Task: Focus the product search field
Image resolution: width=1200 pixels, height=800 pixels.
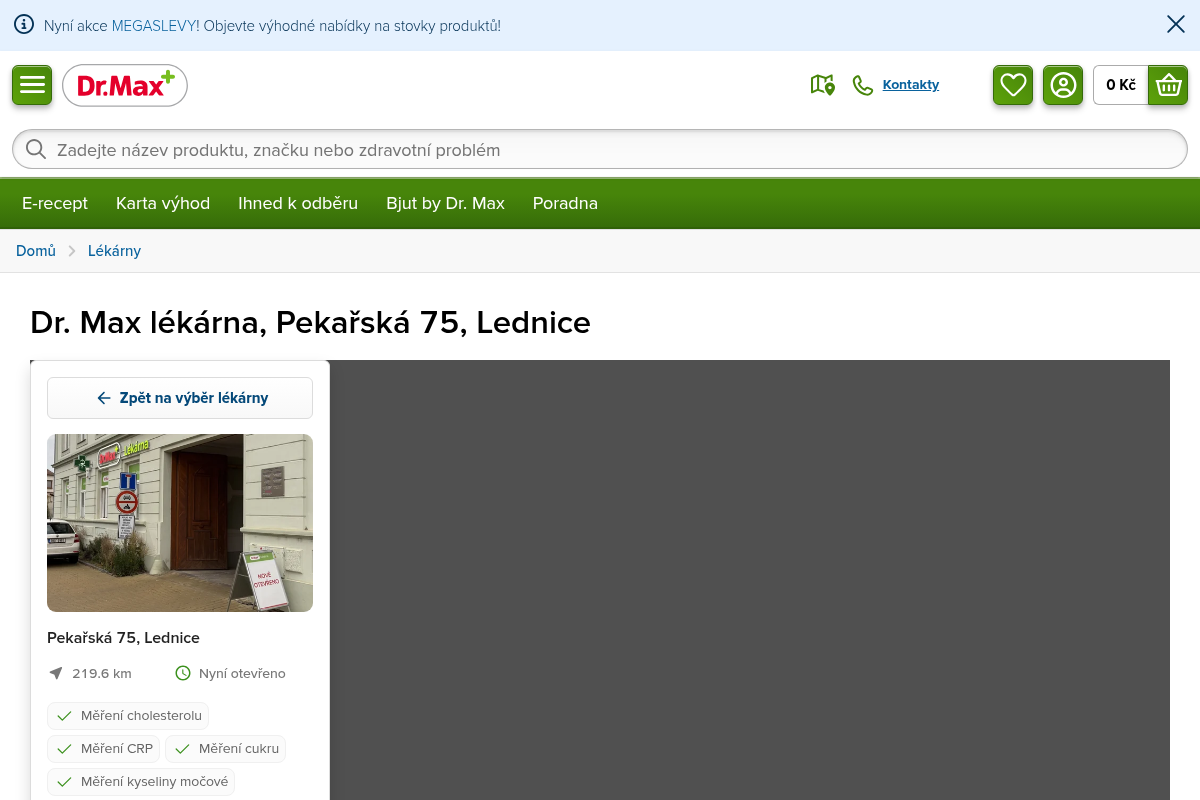Action: [600, 150]
